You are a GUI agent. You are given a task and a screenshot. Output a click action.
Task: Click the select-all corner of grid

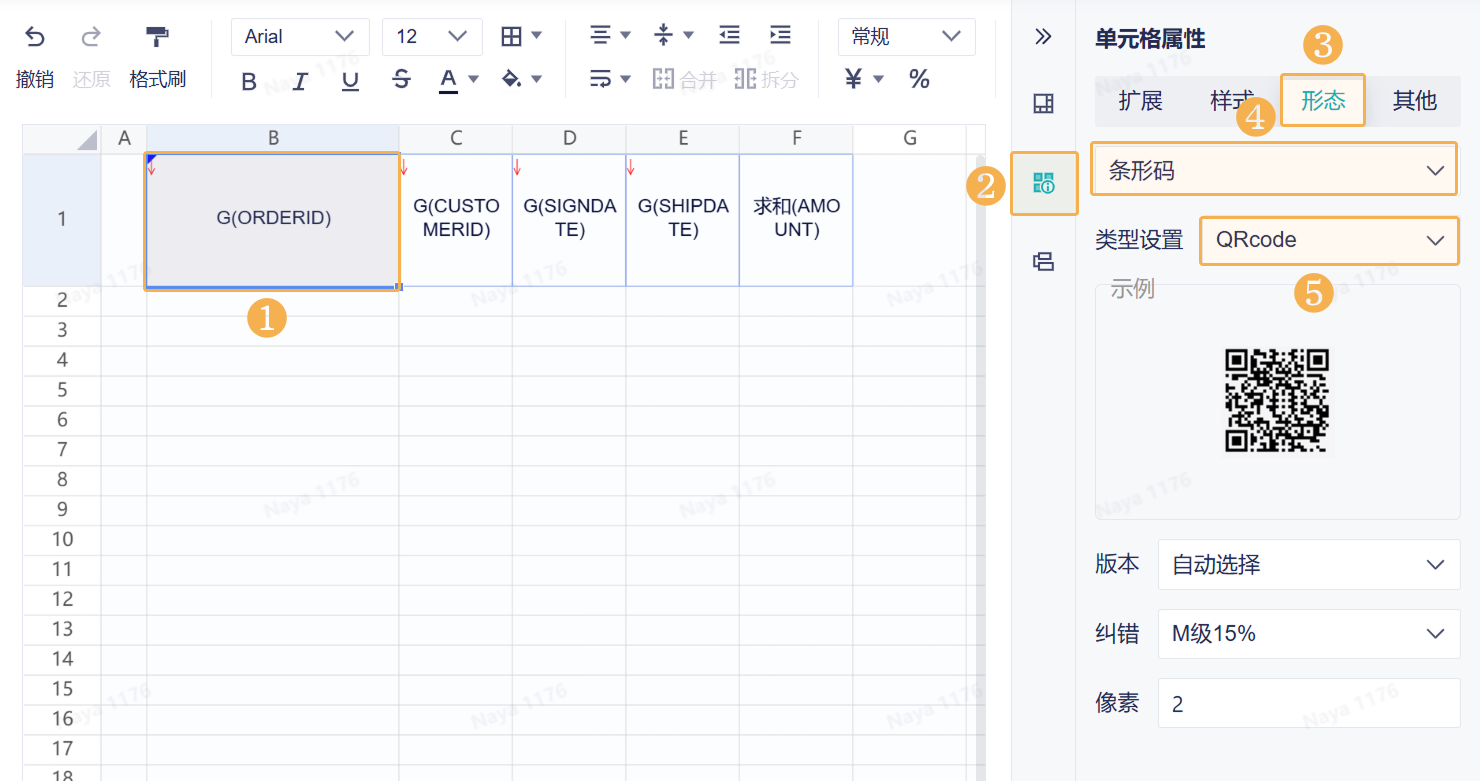point(62,139)
